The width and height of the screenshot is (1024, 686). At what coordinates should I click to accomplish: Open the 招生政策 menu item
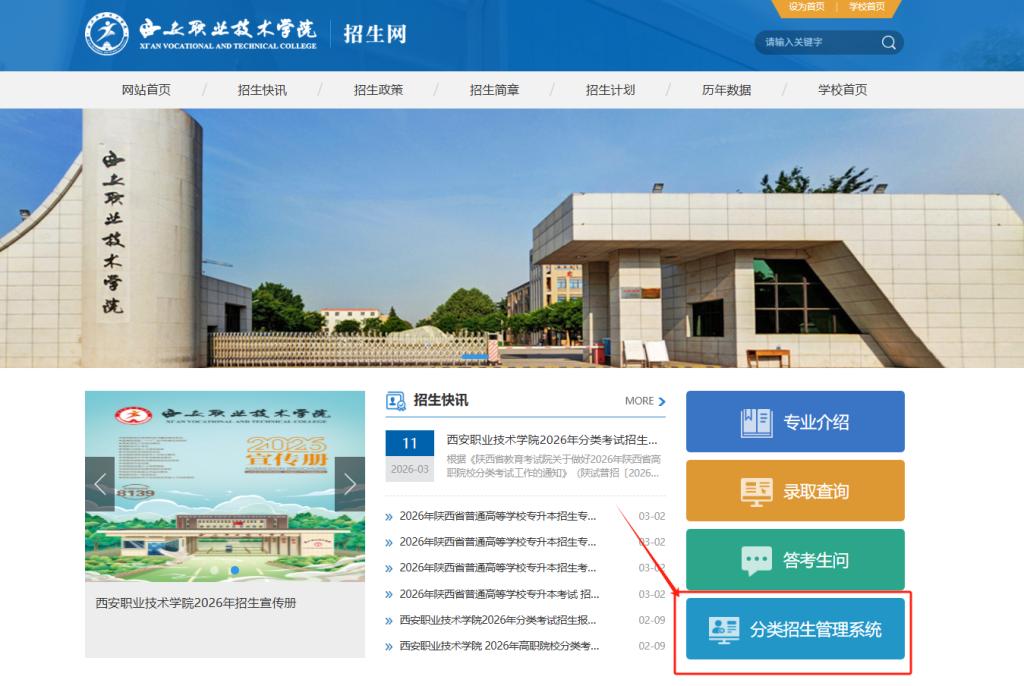[378, 90]
